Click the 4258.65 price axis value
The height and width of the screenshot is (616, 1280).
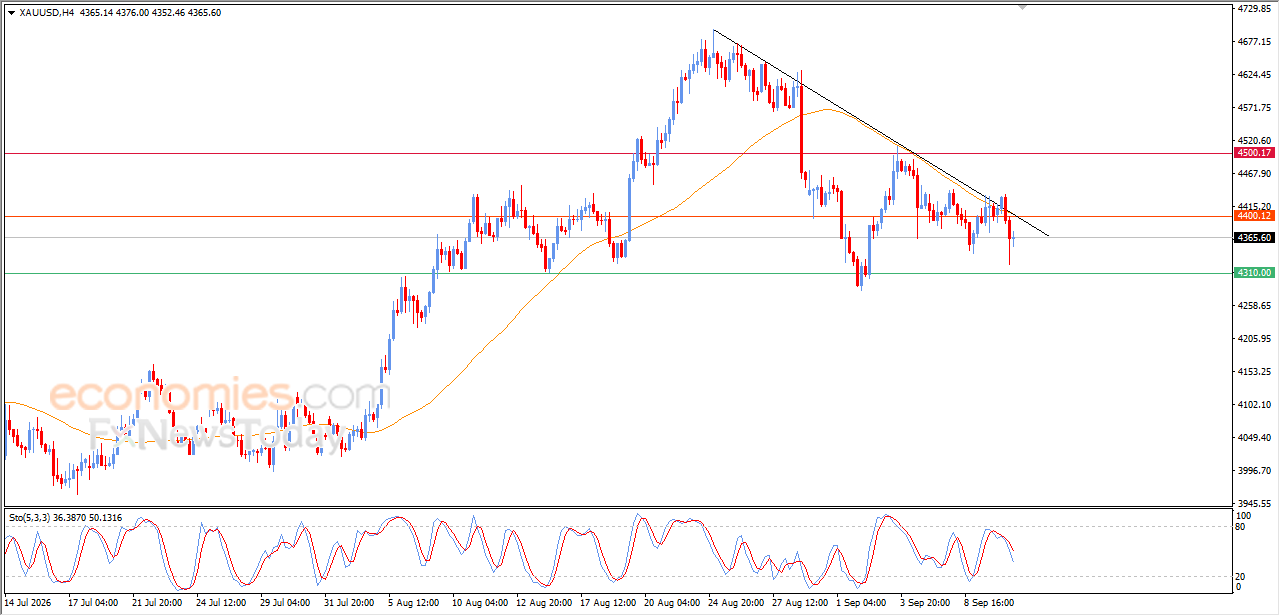pos(1253,306)
